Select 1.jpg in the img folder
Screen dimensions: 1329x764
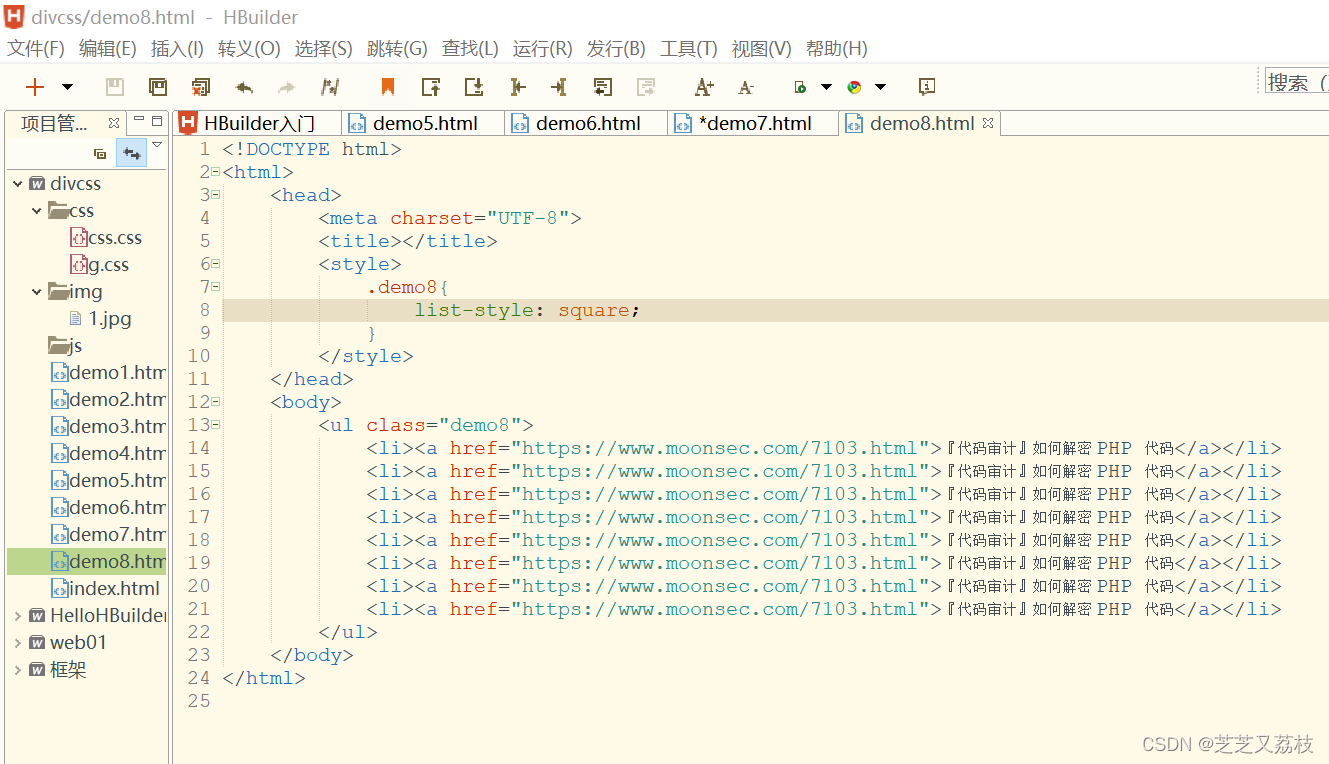[101, 319]
